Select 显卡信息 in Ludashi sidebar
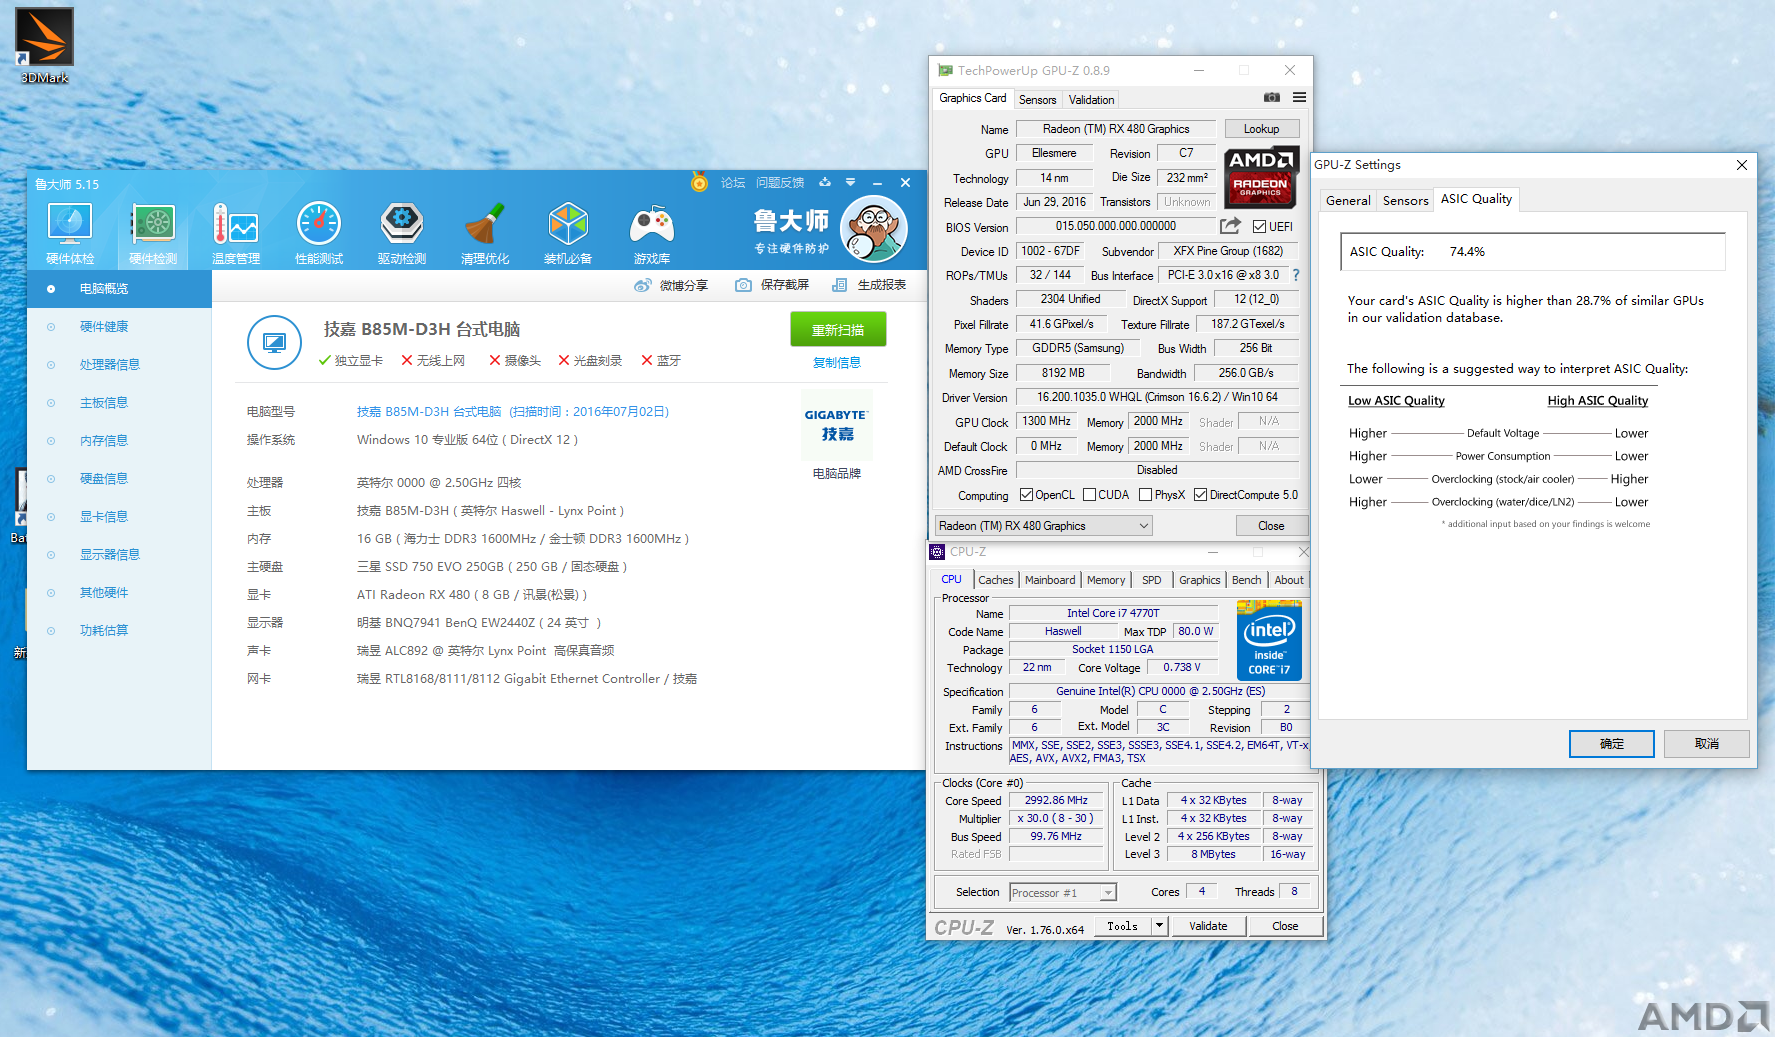 pyautogui.click(x=119, y=517)
